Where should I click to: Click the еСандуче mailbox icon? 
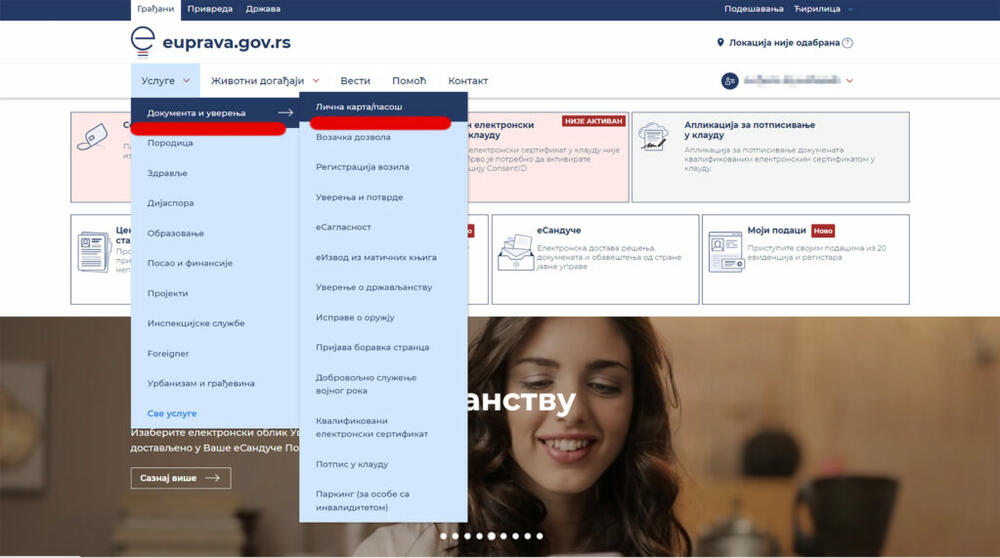(x=516, y=253)
